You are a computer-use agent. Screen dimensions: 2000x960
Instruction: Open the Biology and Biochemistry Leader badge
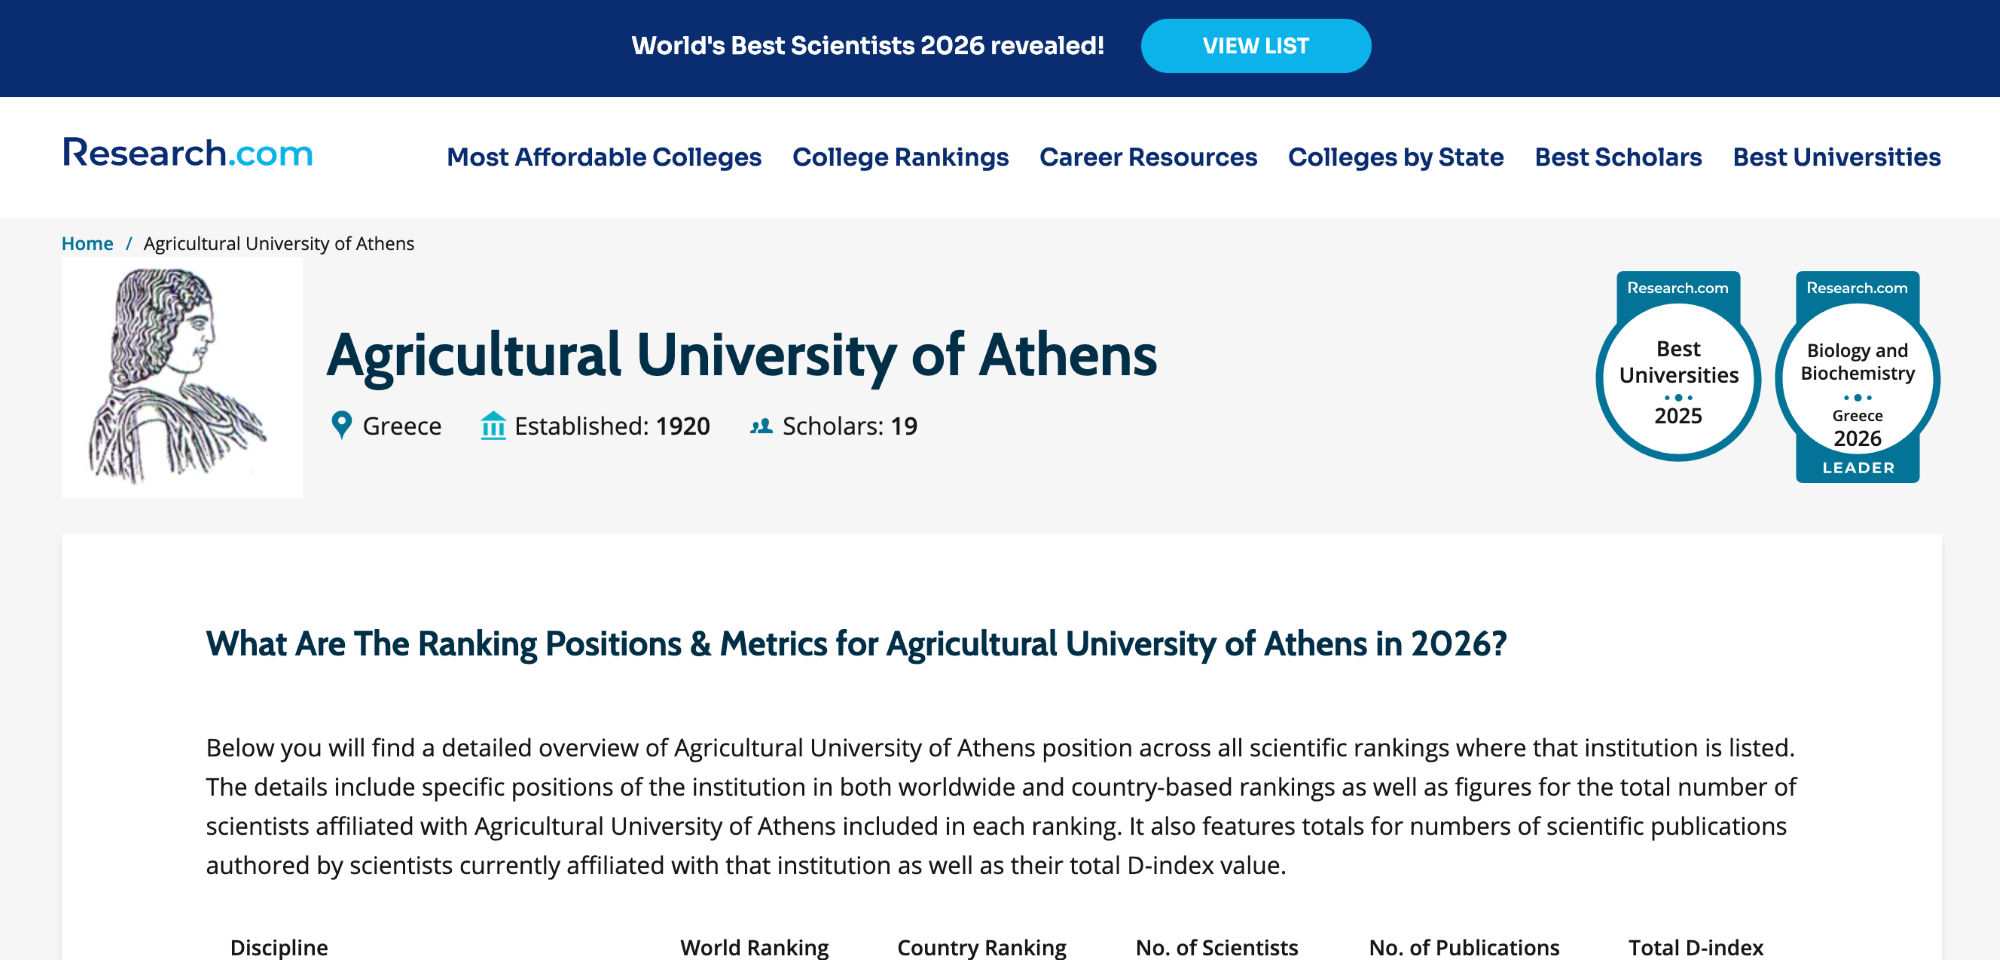[1857, 377]
